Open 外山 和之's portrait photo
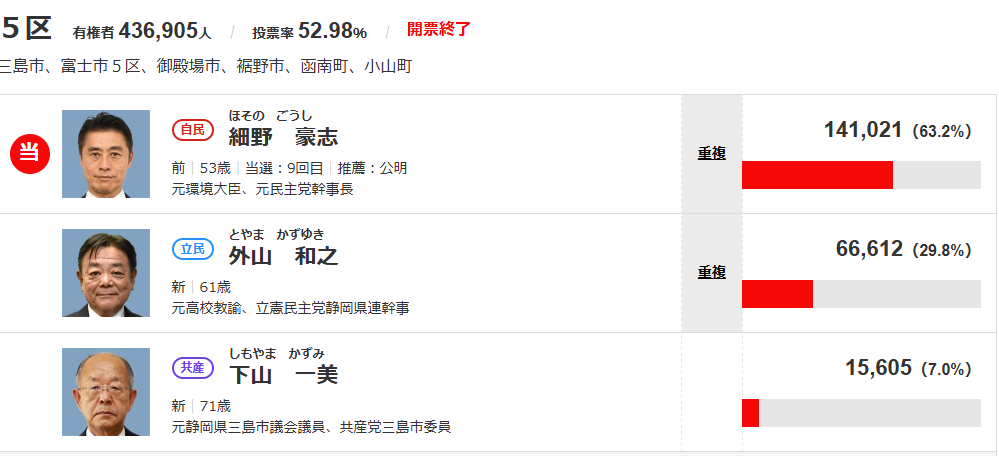 pyautogui.click(x=106, y=272)
